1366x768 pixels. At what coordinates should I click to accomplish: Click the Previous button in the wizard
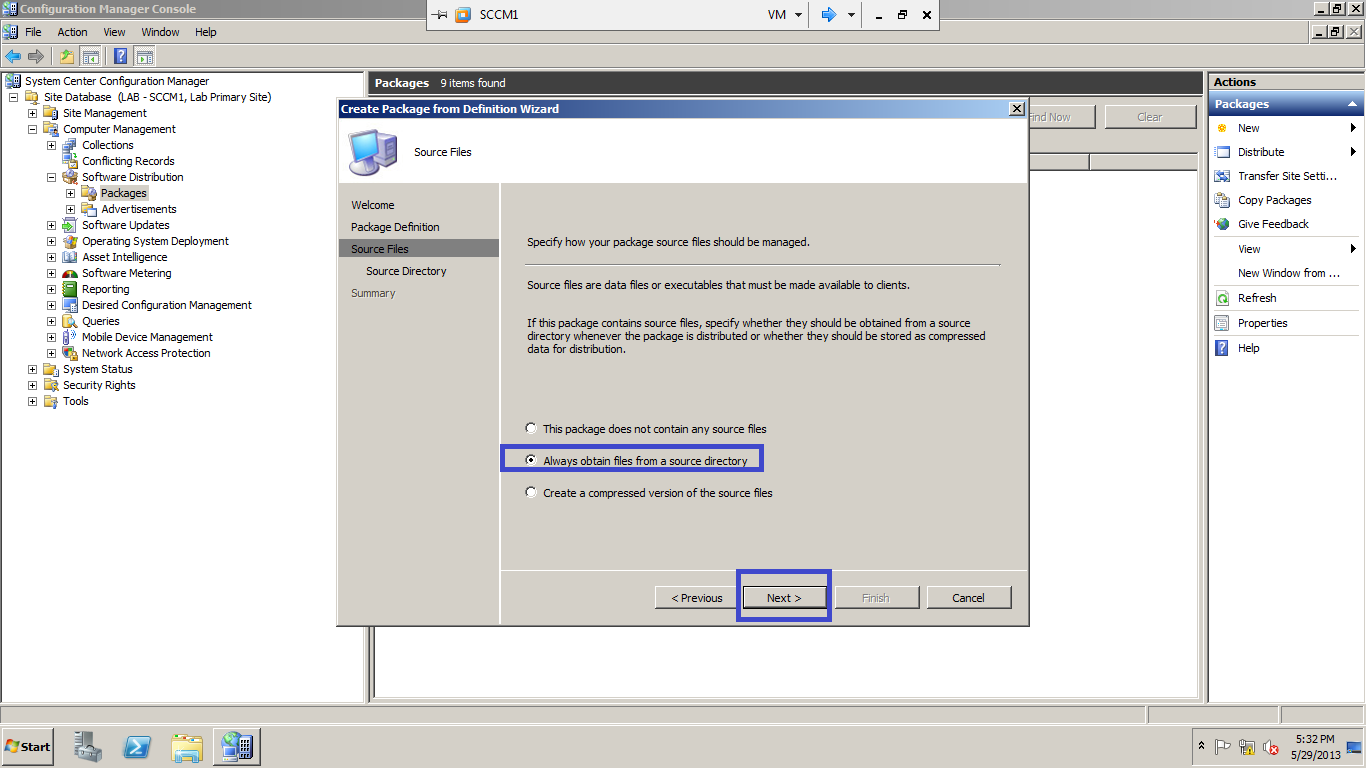pos(697,598)
